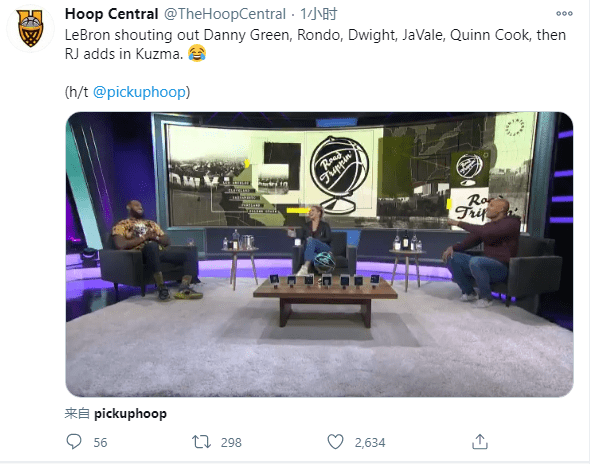Like the tweet with heart icon
This screenshot has width=610, height=464.
pos(335,442)
